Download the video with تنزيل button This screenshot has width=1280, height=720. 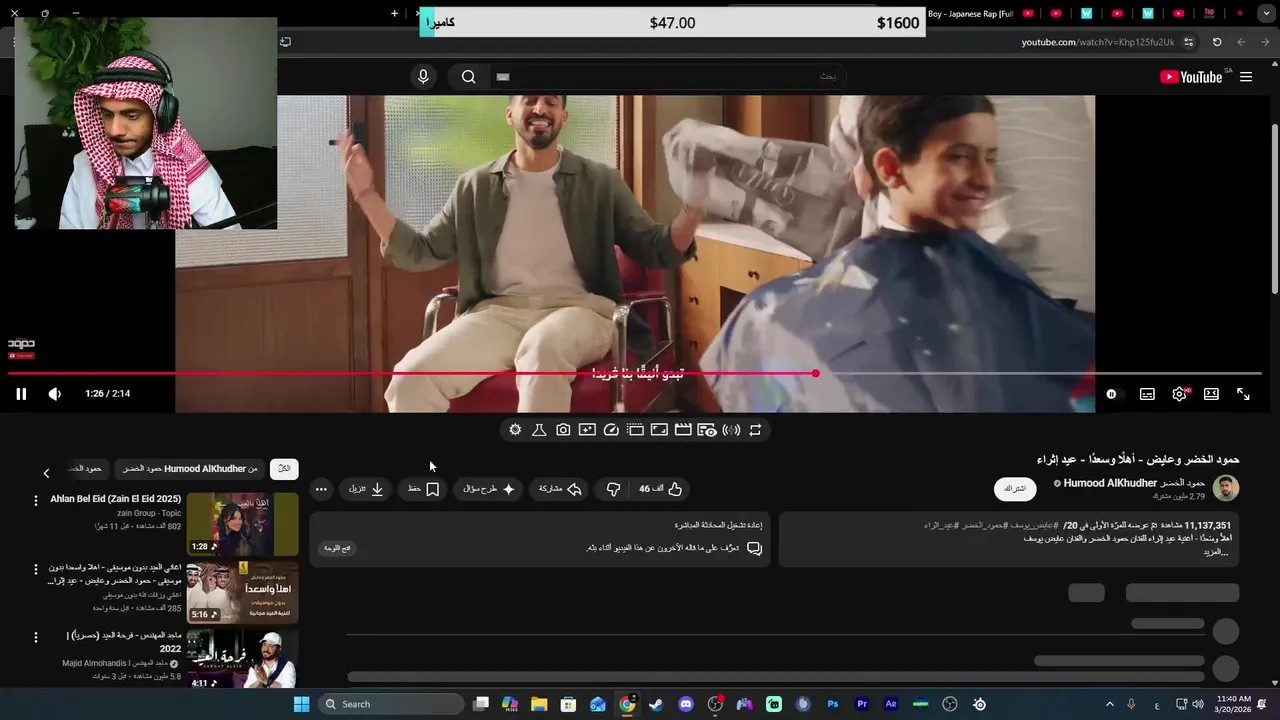tap(366, 489)
